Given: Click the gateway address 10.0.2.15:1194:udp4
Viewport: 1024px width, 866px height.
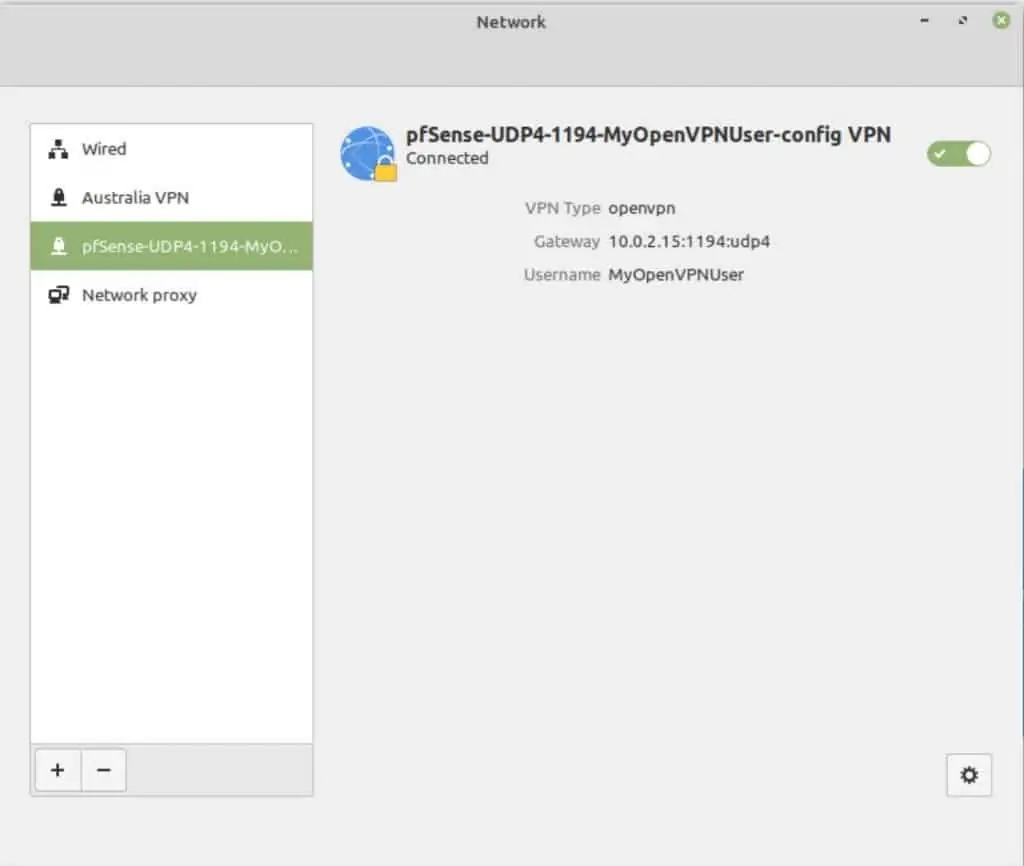Looking at the screenshot, I should [689, 241].
